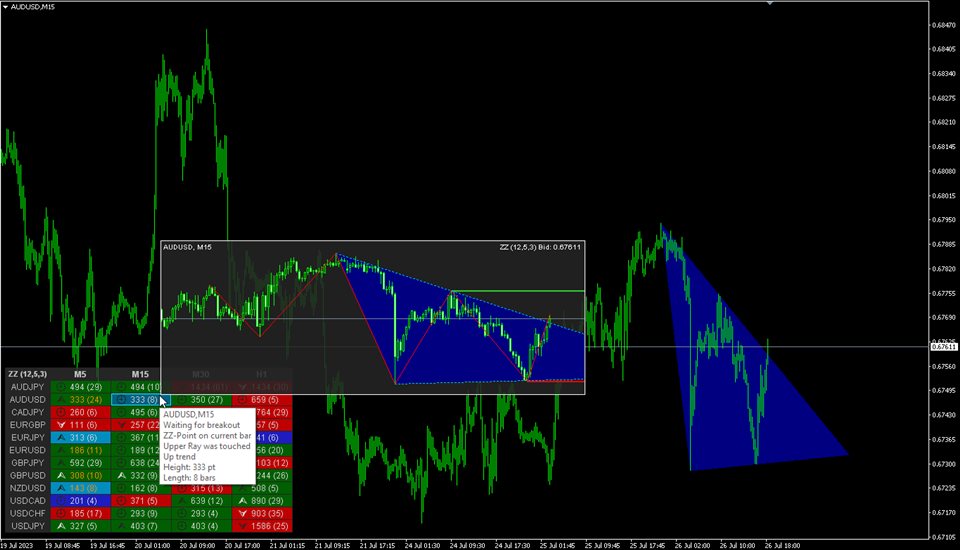Click the USDCHF row label
This screenshot has height=550, width=960.
[28, 513]
